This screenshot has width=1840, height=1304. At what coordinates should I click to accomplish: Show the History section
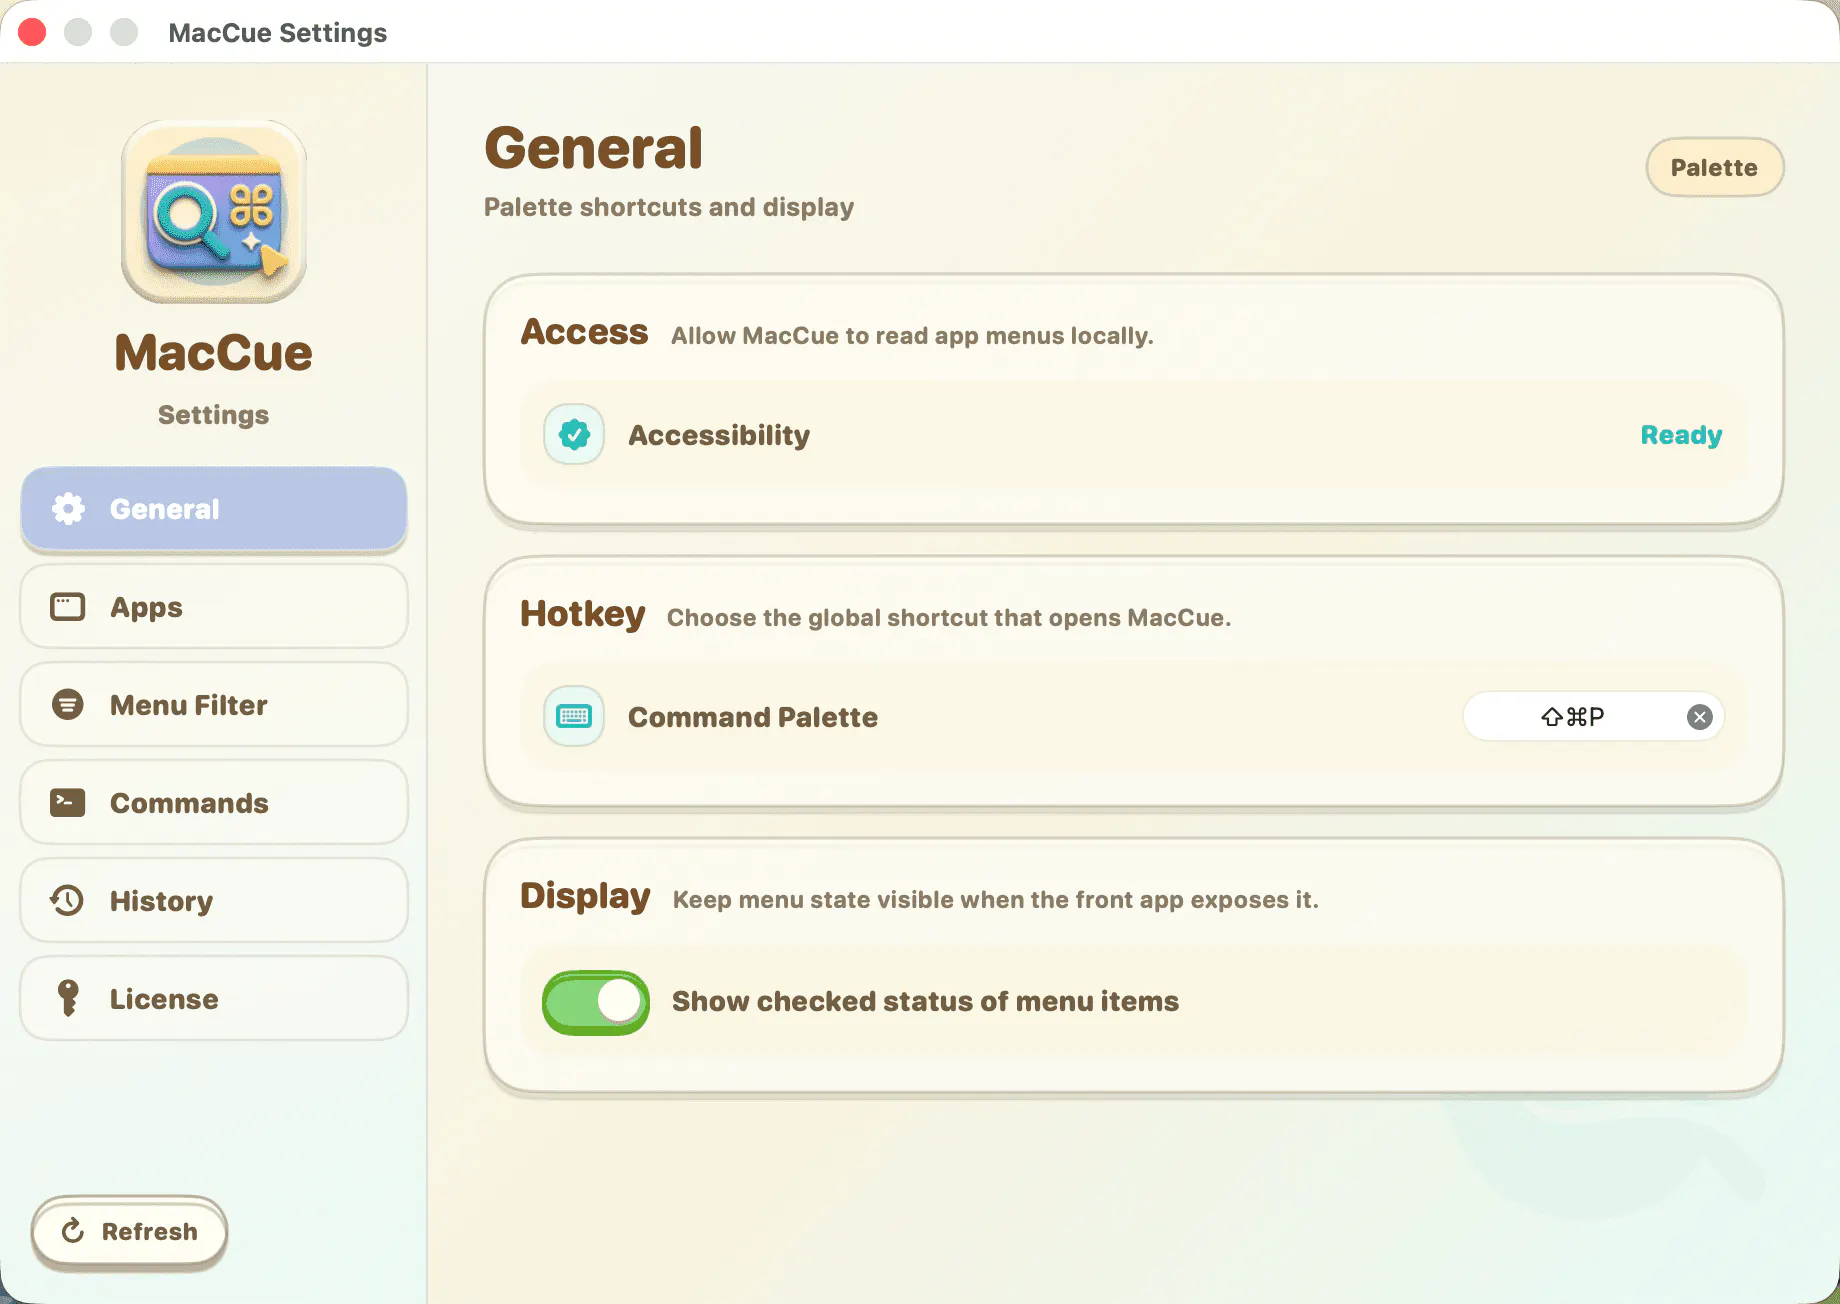(214, 901)
